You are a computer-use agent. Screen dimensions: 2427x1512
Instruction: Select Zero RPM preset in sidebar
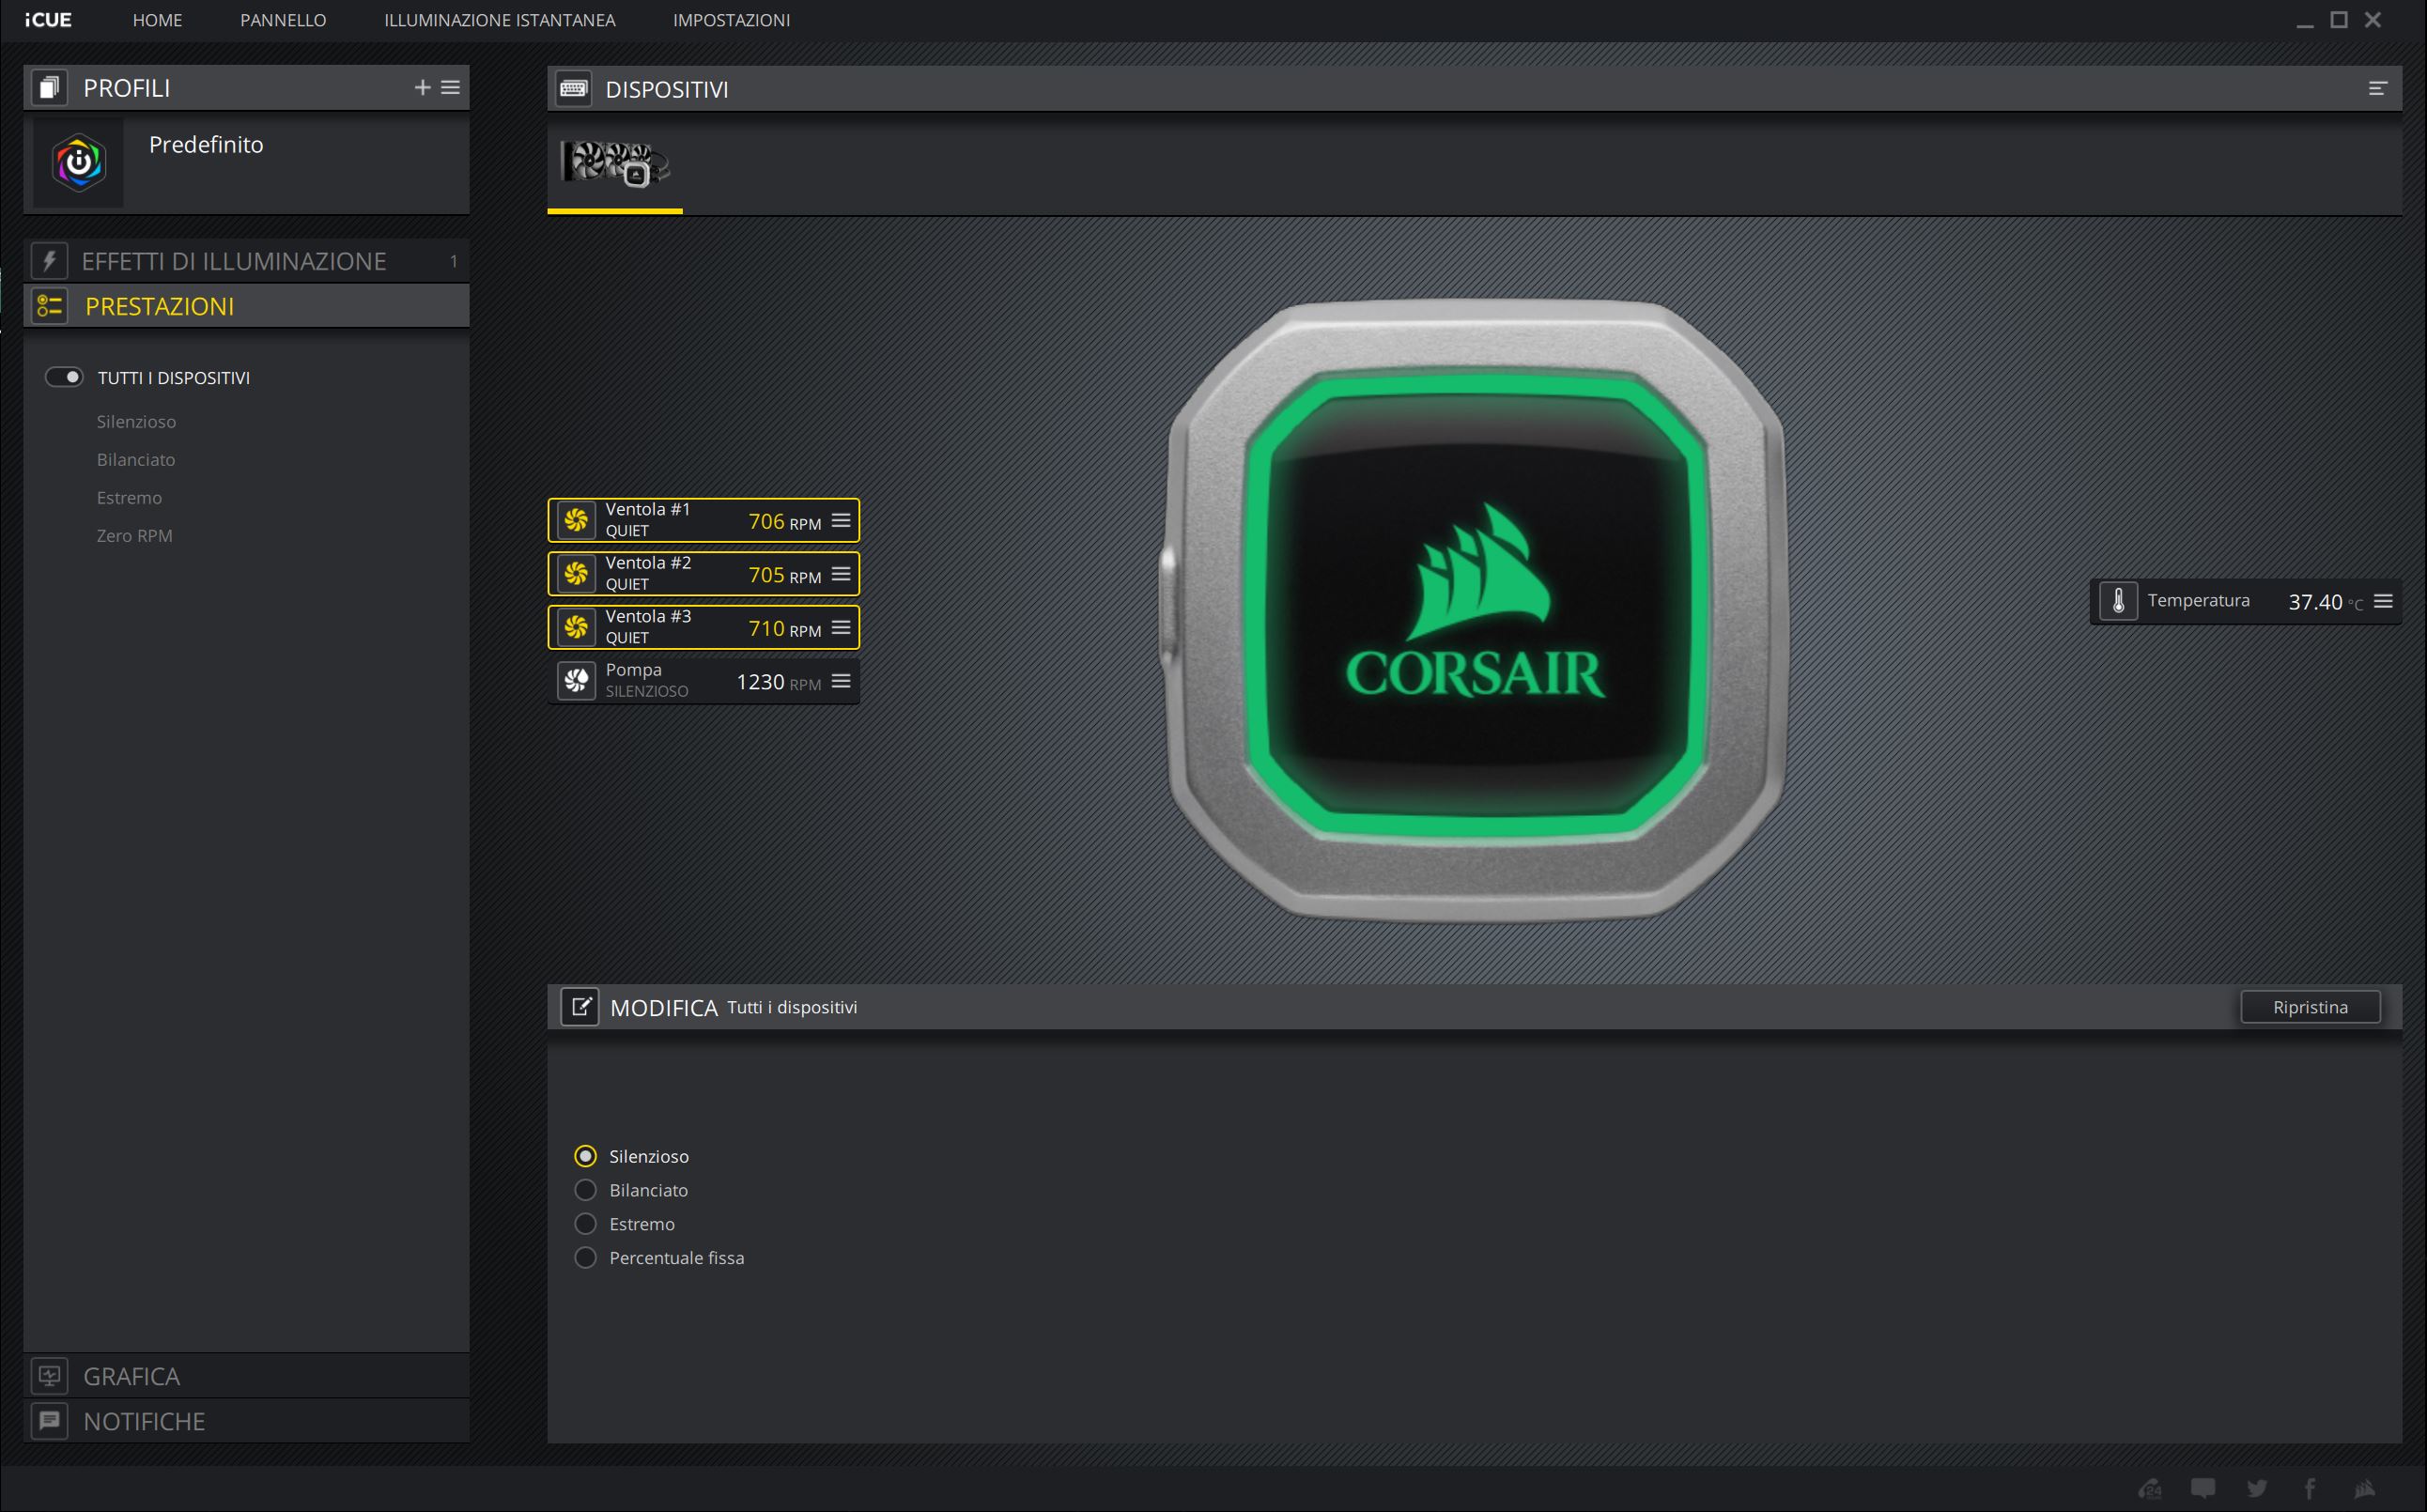tap(134, 536)
